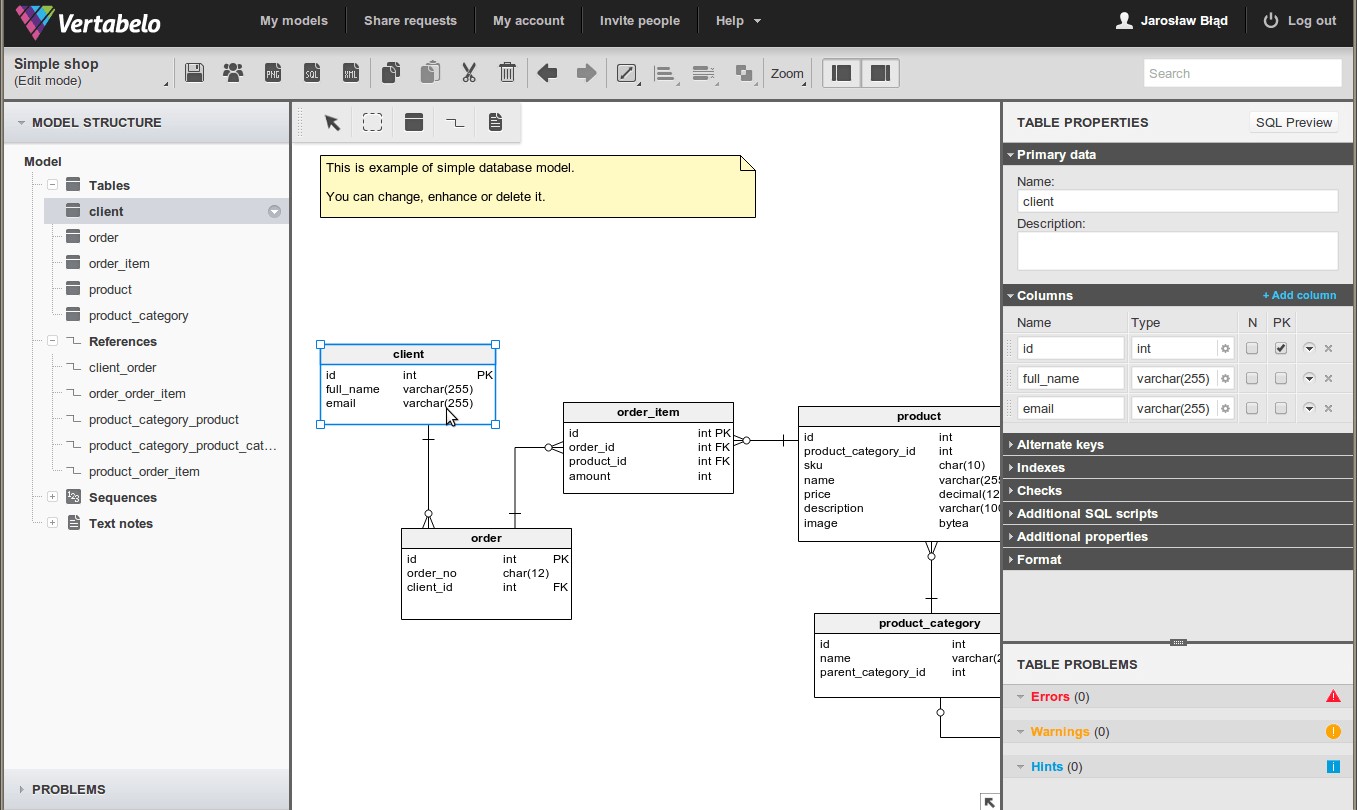Screen dimensions: 1357x810
Task: Enable nullable checkbox for full_name column
Action: (1252, 379)
